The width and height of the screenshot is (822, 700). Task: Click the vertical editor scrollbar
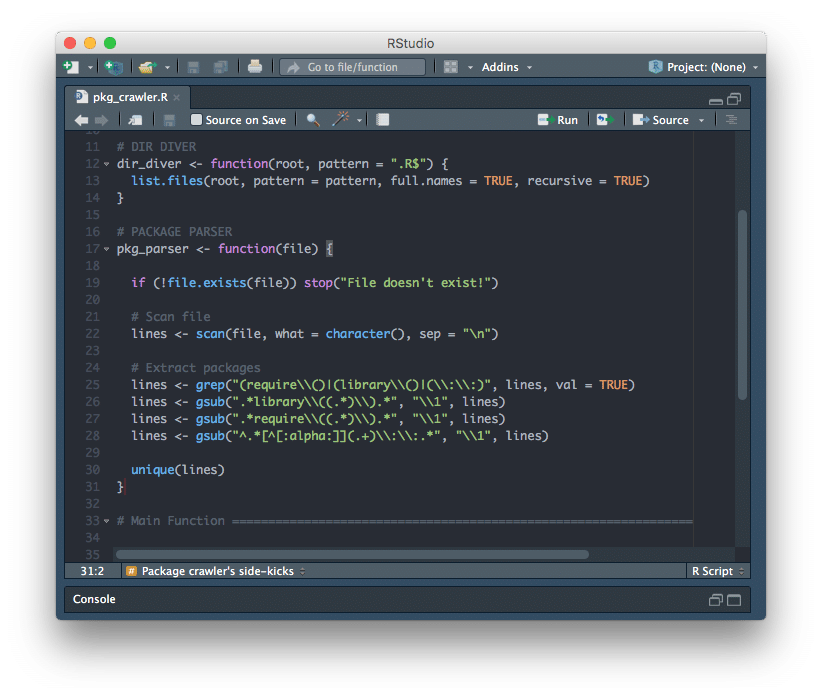tap(742, 305)
